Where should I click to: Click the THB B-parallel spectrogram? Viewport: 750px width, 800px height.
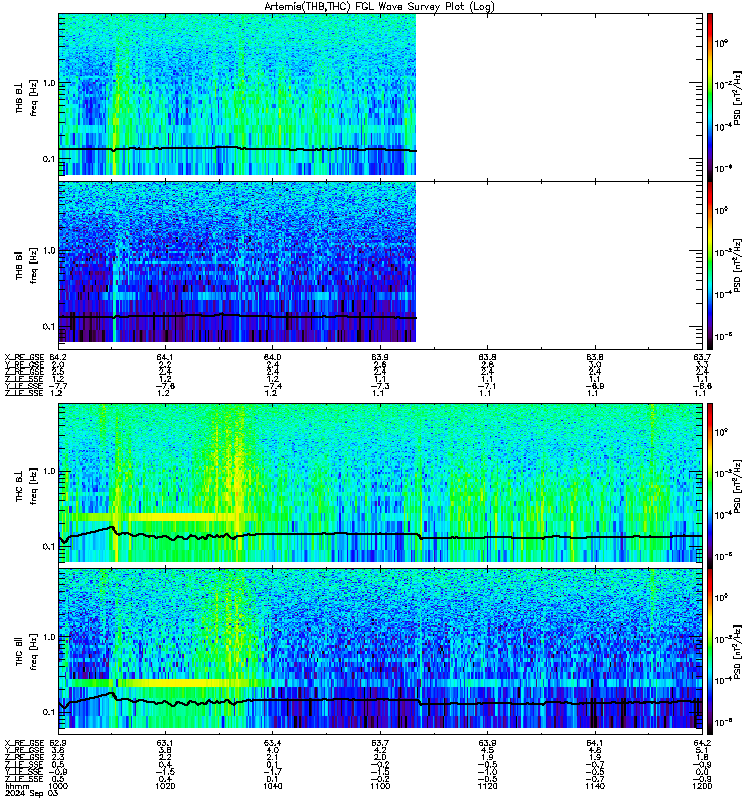point(237,262)
